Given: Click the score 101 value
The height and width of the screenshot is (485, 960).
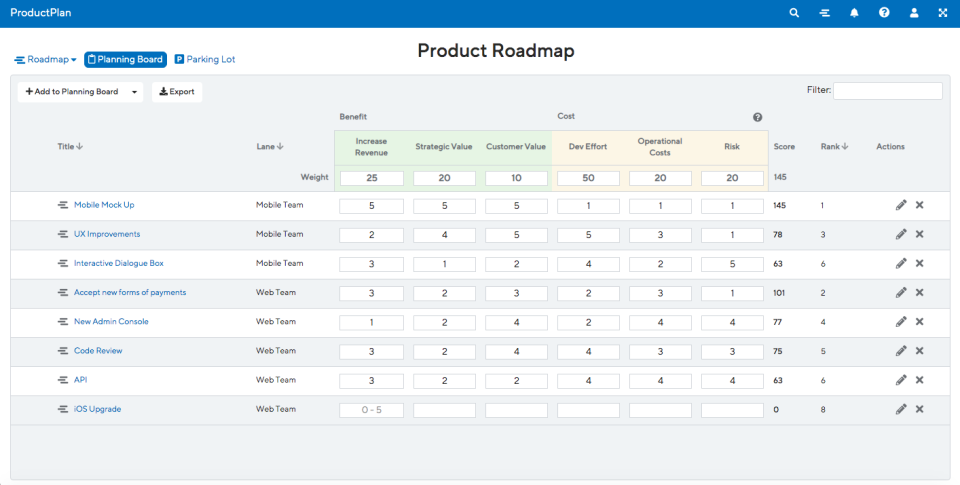Looking at the screenshot, I should tap(779, 293).
